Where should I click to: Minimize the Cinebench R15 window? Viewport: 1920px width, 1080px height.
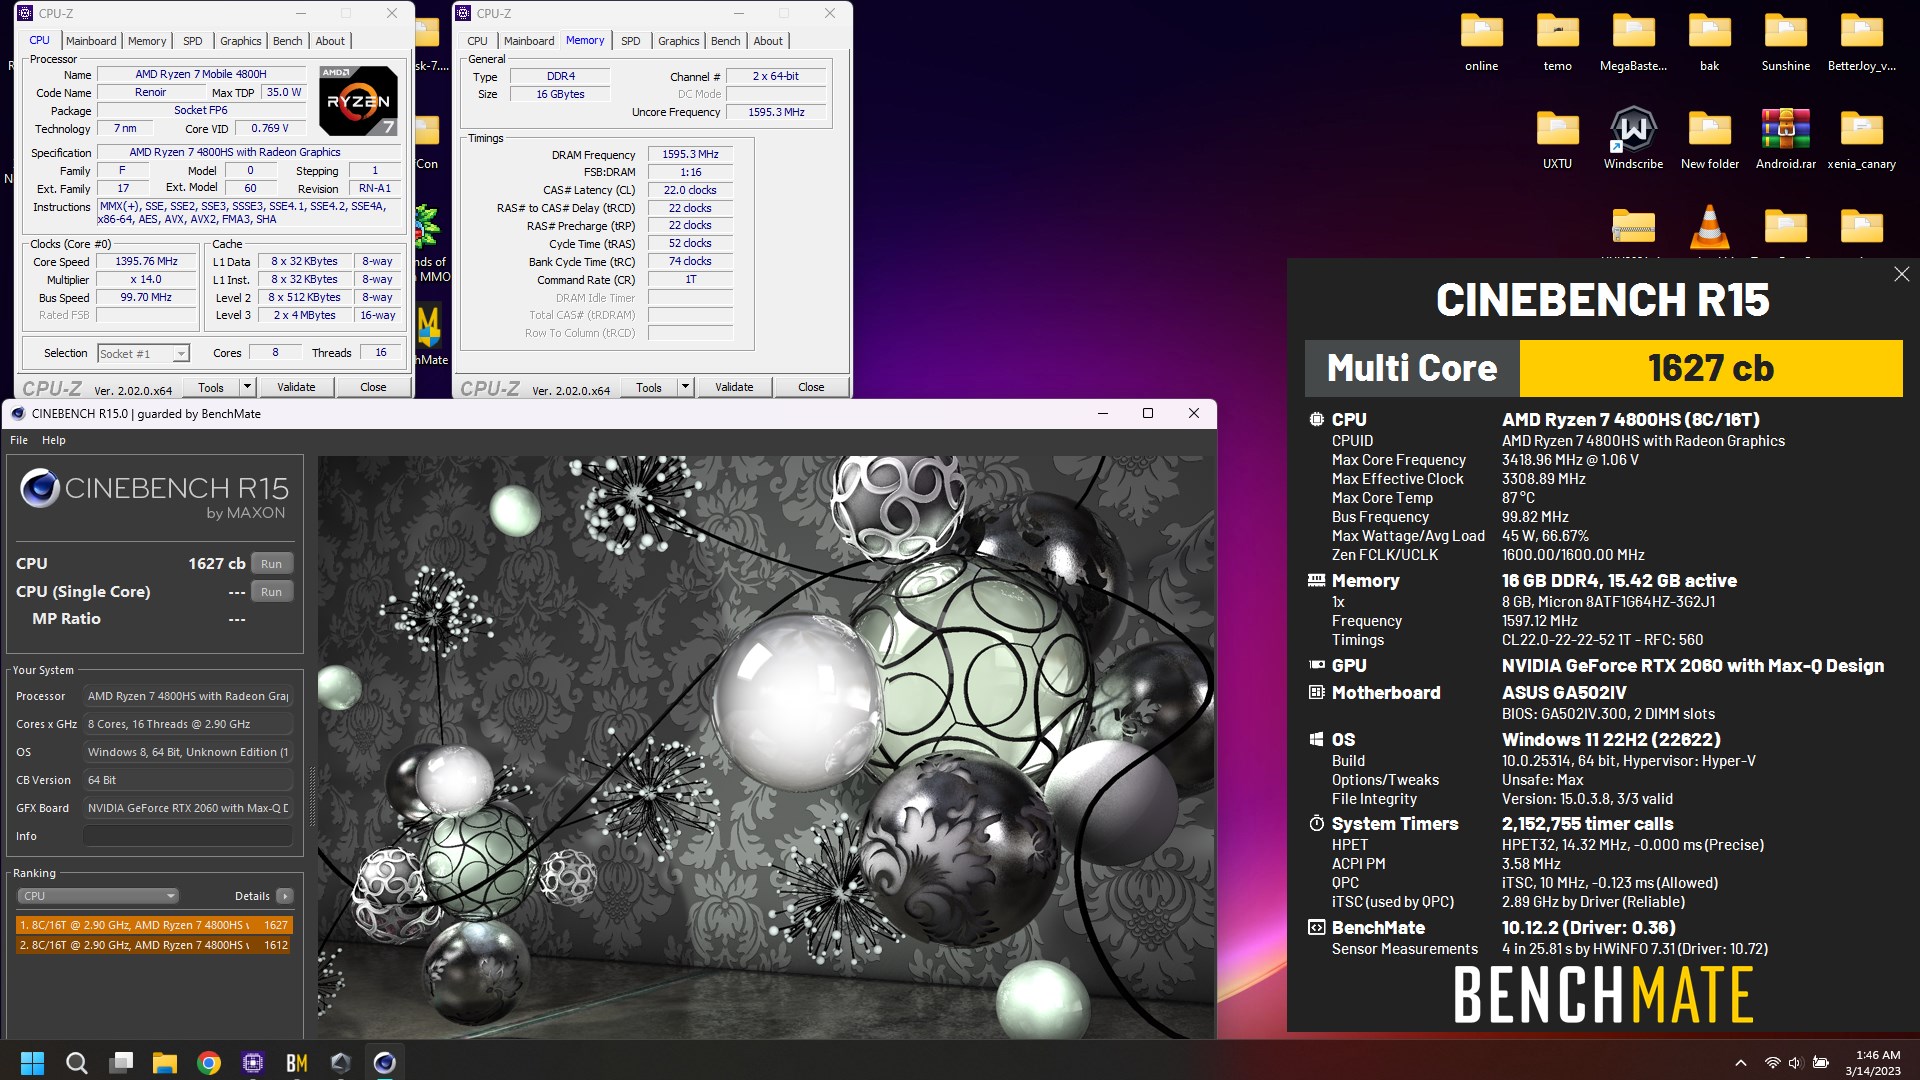[1103, 413]
